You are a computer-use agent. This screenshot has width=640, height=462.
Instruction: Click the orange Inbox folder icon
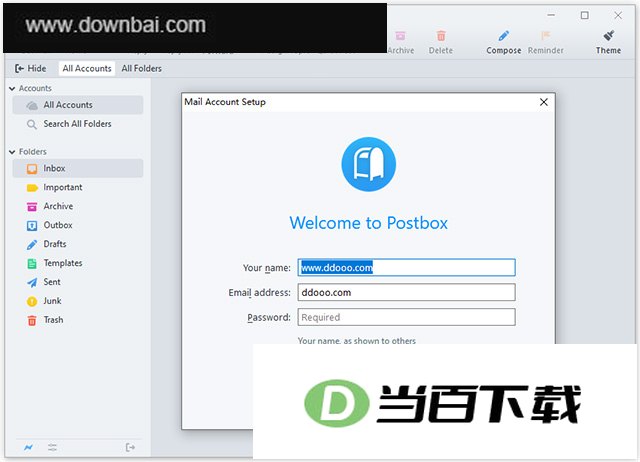pyautogui.click(x=32, y=169)
